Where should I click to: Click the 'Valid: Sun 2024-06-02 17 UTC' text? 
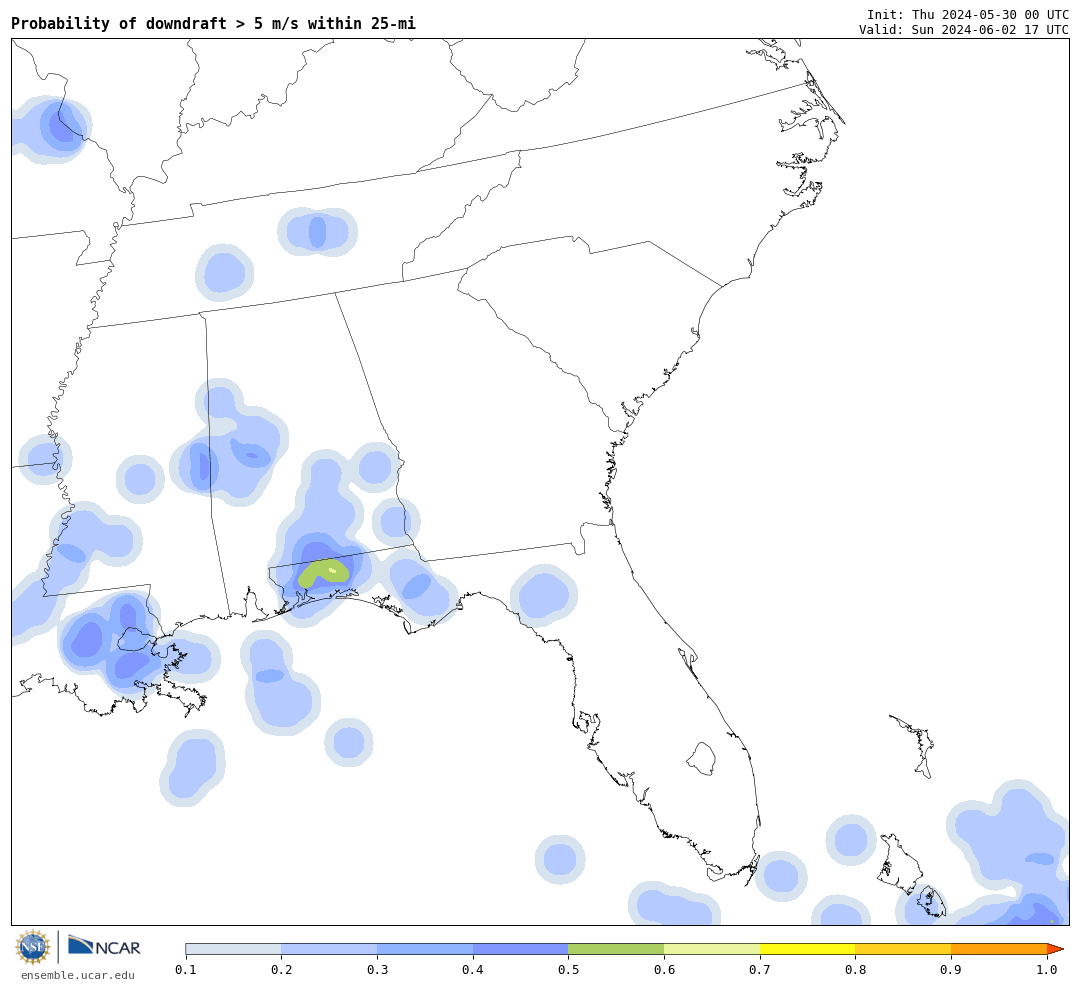pyautogui.click(x=964, y=30)
